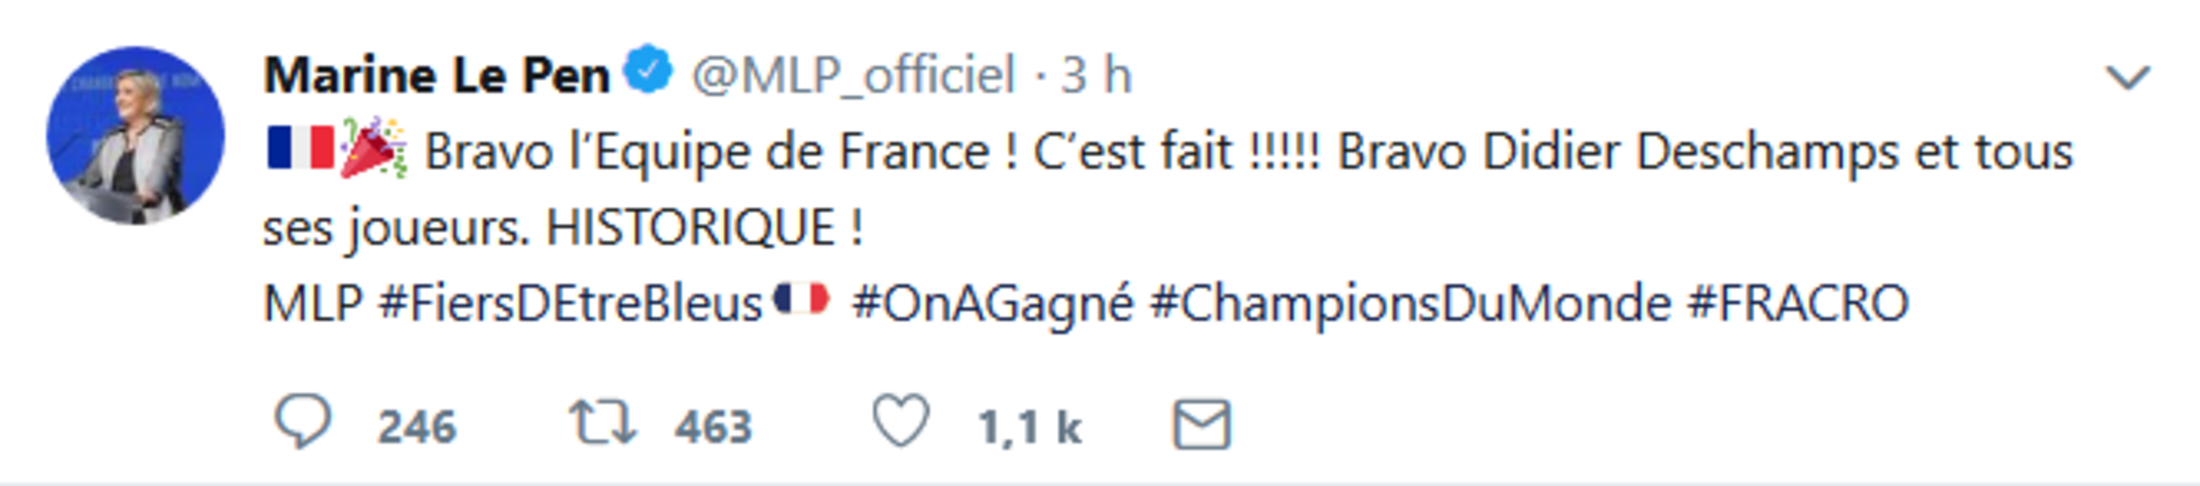Viewport: 2200px width, 486px height.
Task: Retweet this tweet using the arrows icon
Action: 602,423
